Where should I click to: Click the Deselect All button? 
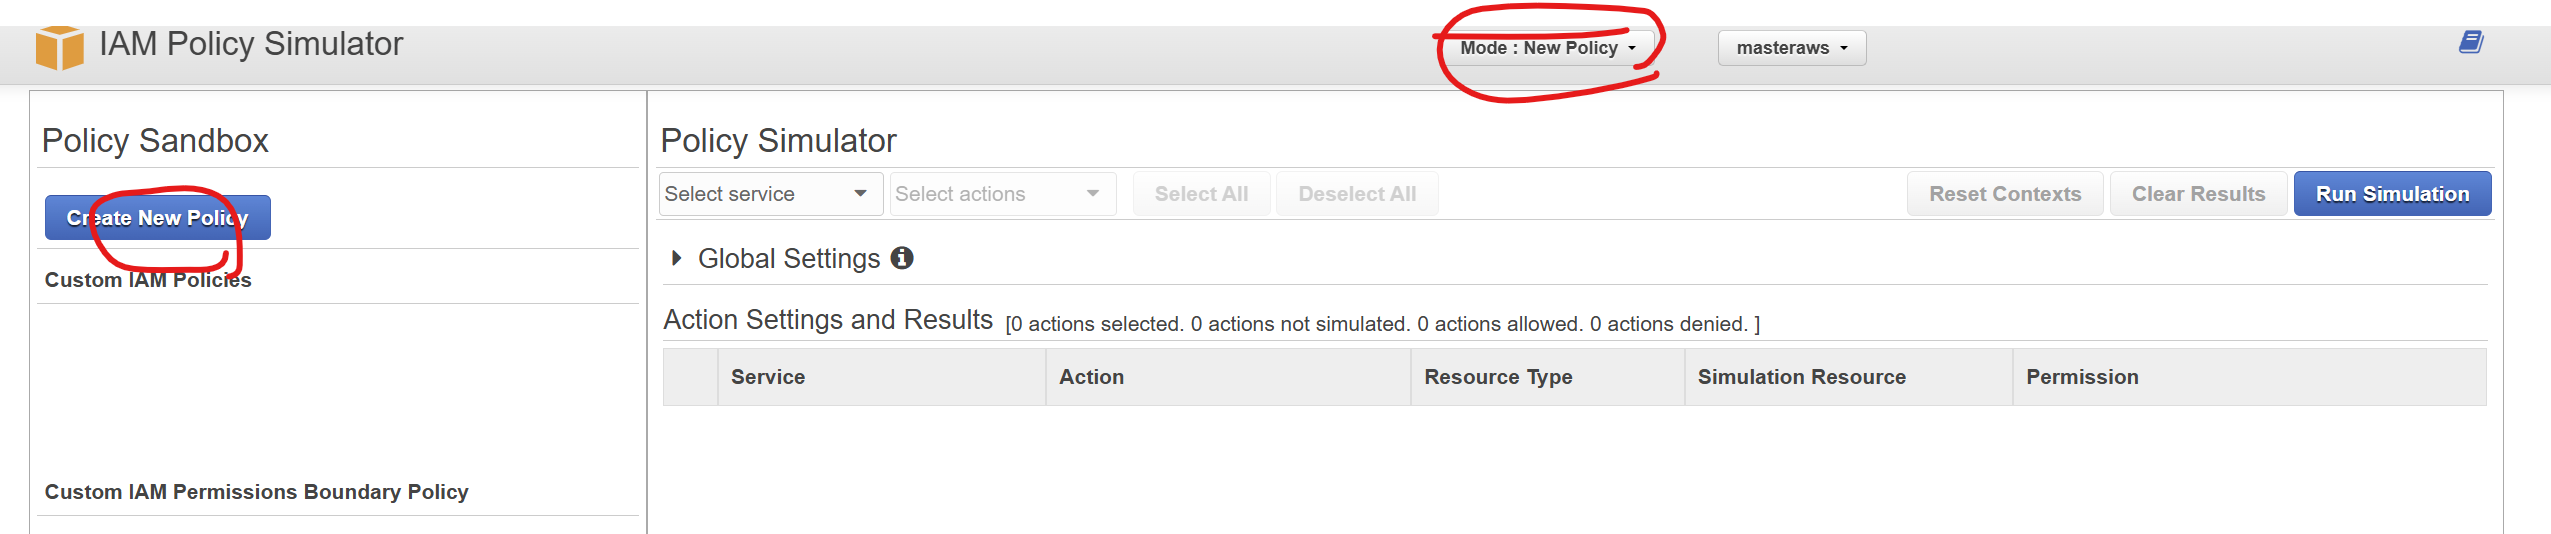pos(1357,194)
